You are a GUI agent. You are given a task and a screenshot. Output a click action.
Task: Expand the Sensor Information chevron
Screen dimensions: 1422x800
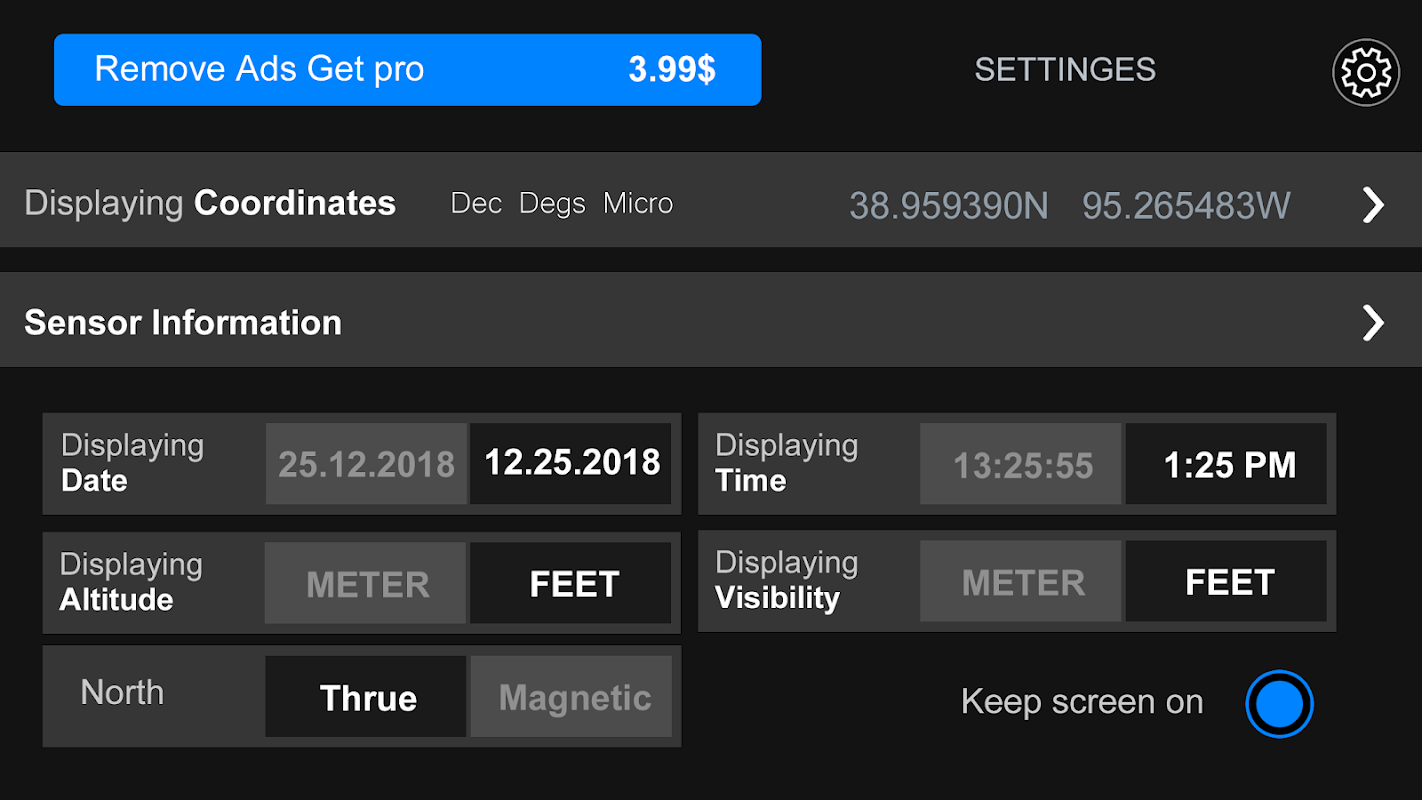click(x=1373, y=322)
